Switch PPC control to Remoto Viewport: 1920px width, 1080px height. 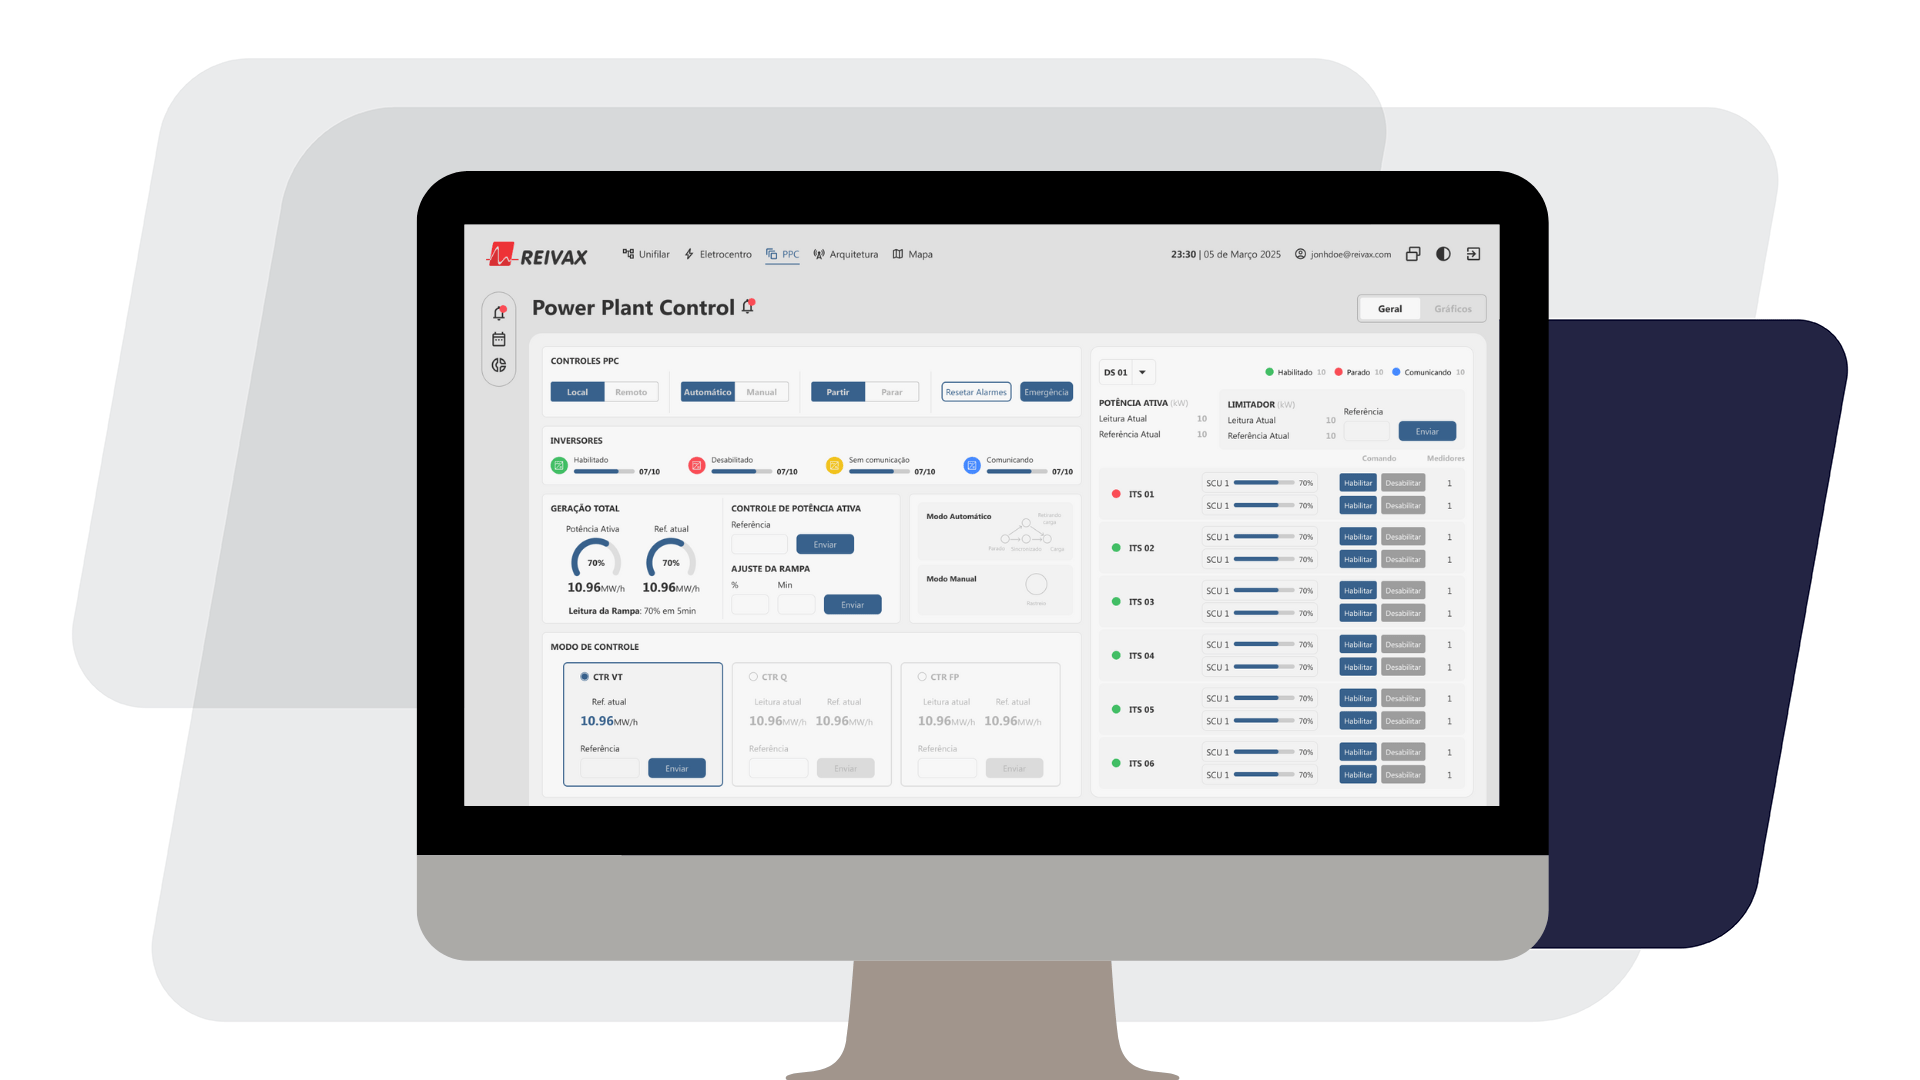click(631, 392)
